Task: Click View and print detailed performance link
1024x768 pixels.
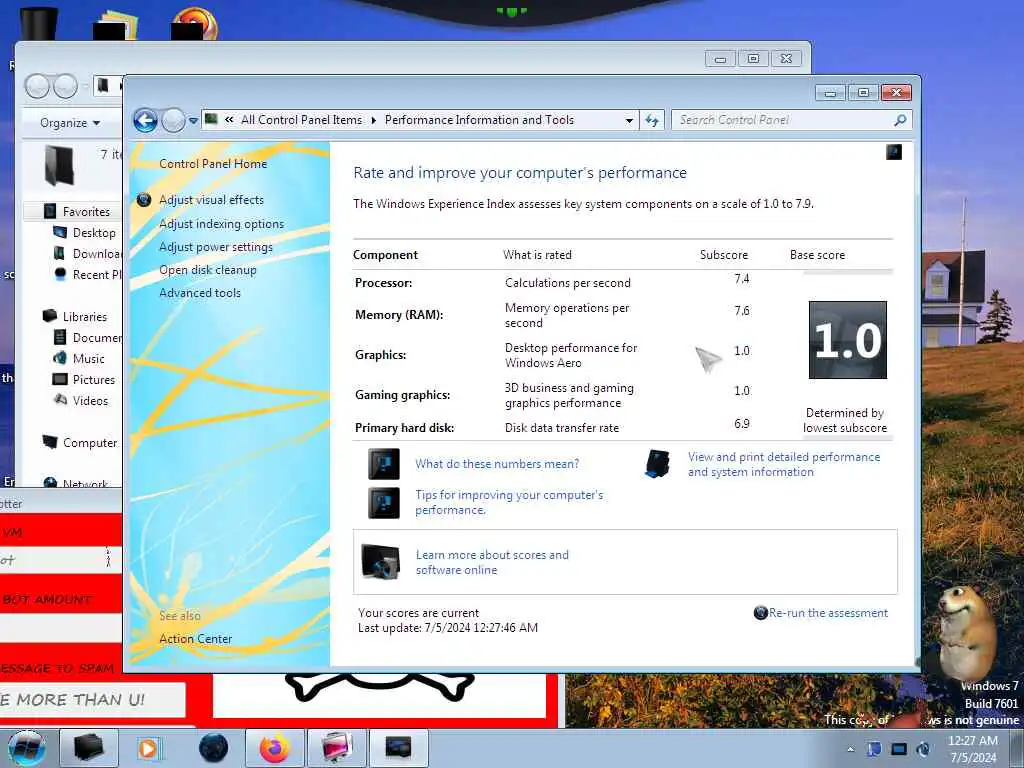Action: [784, 464]
